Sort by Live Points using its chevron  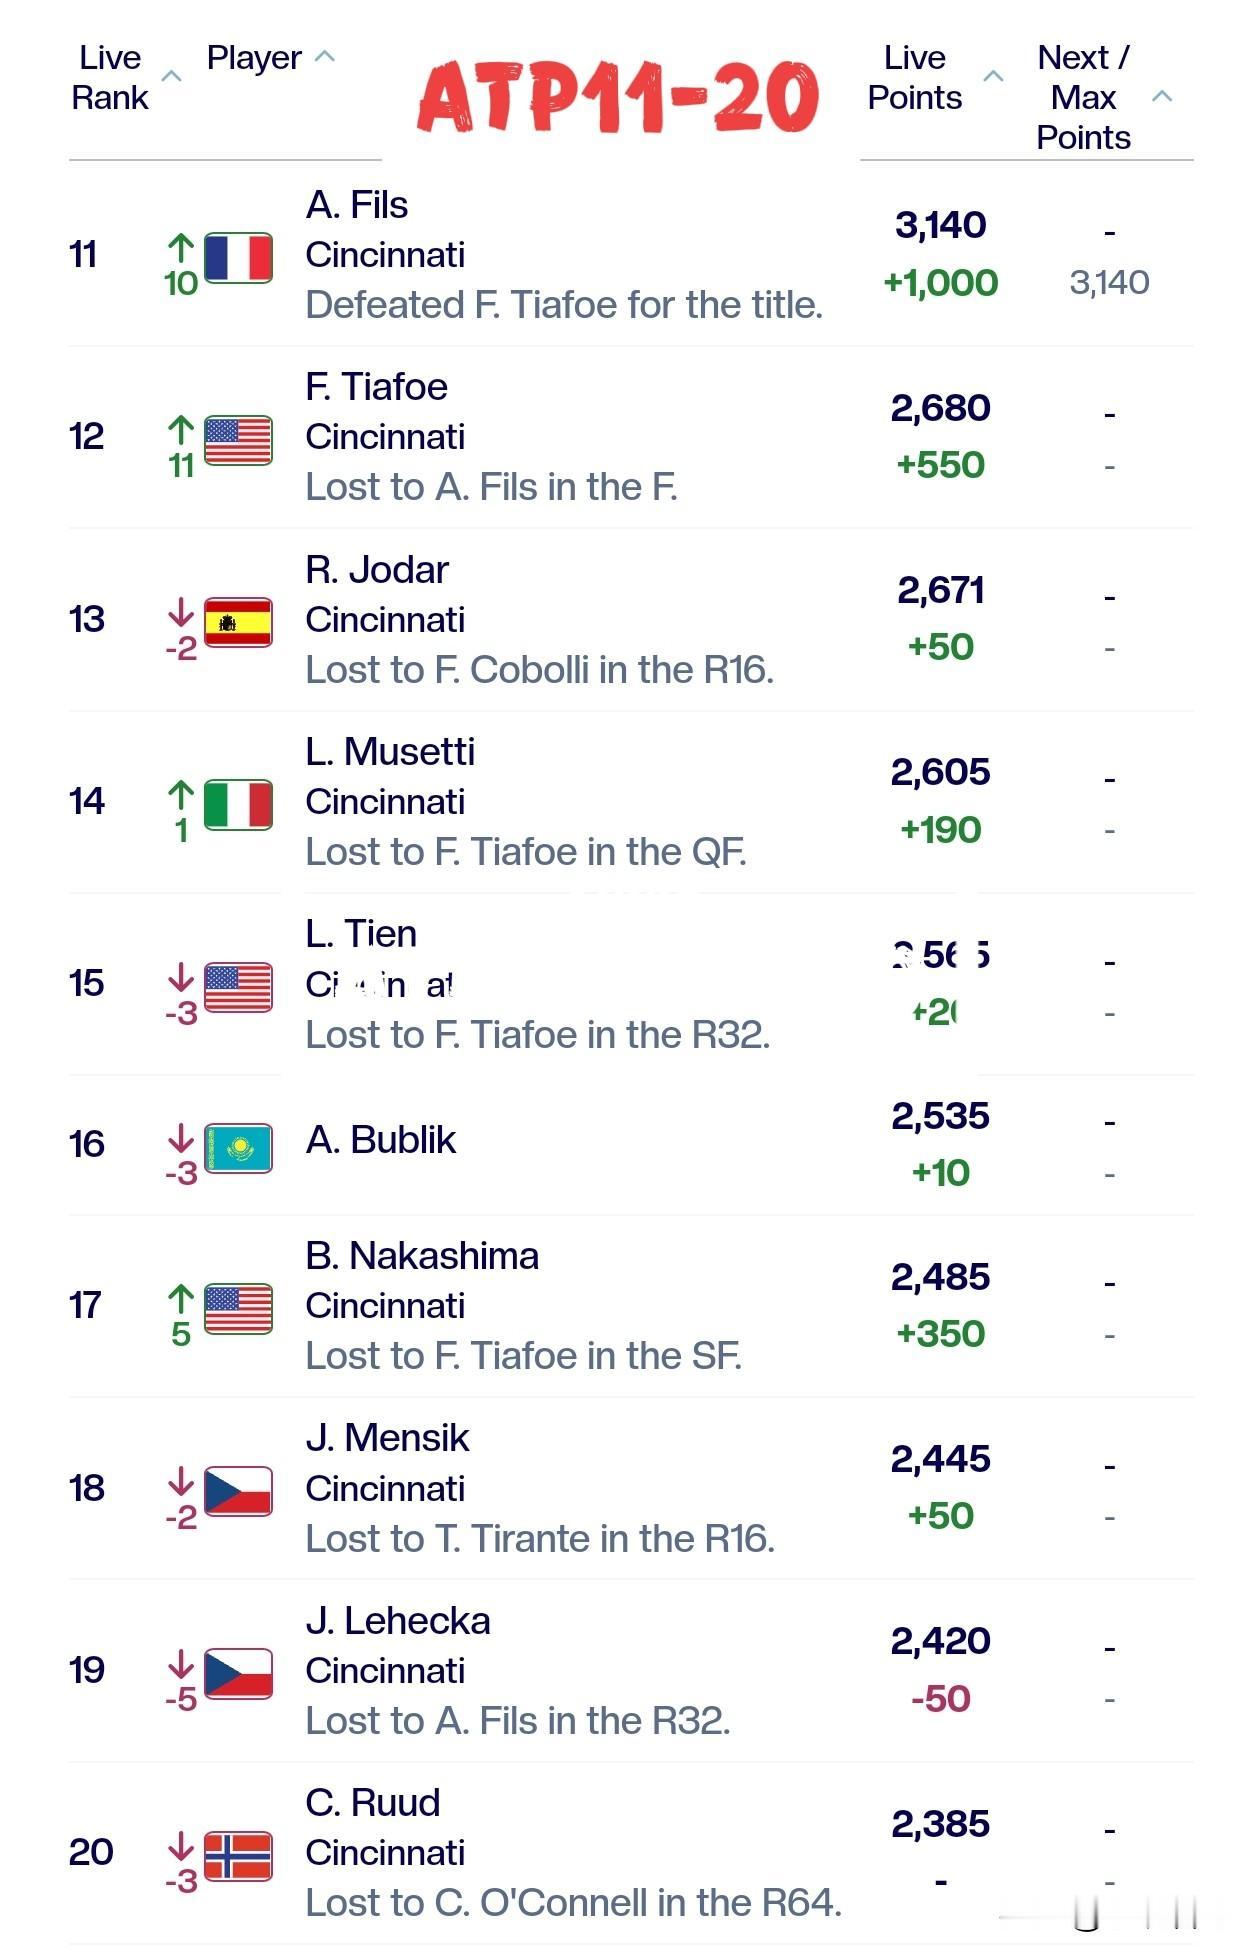coord(993,76)
